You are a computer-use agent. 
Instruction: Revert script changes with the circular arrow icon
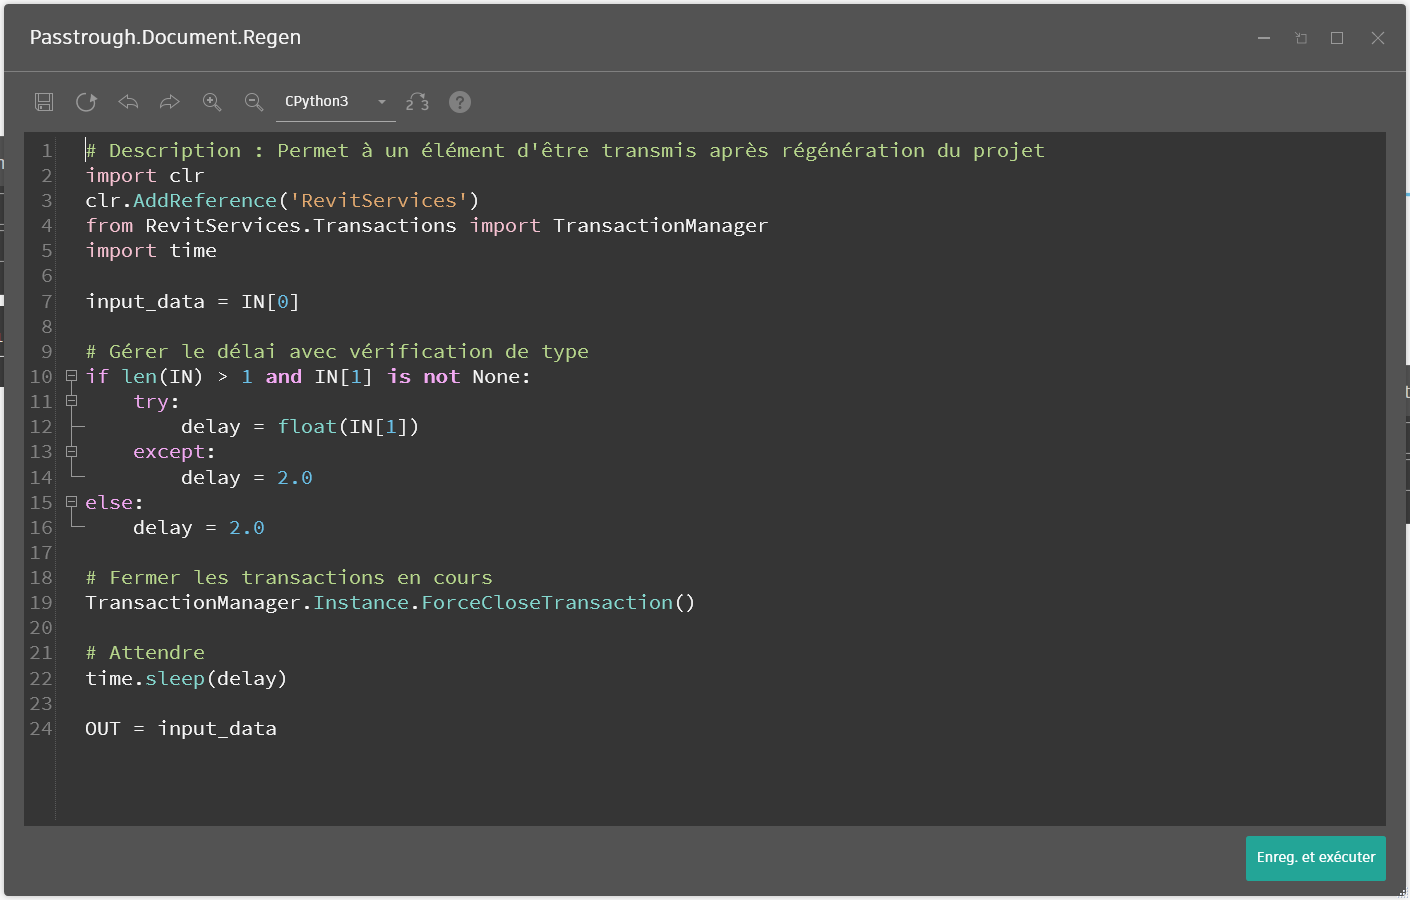[86, 102]
